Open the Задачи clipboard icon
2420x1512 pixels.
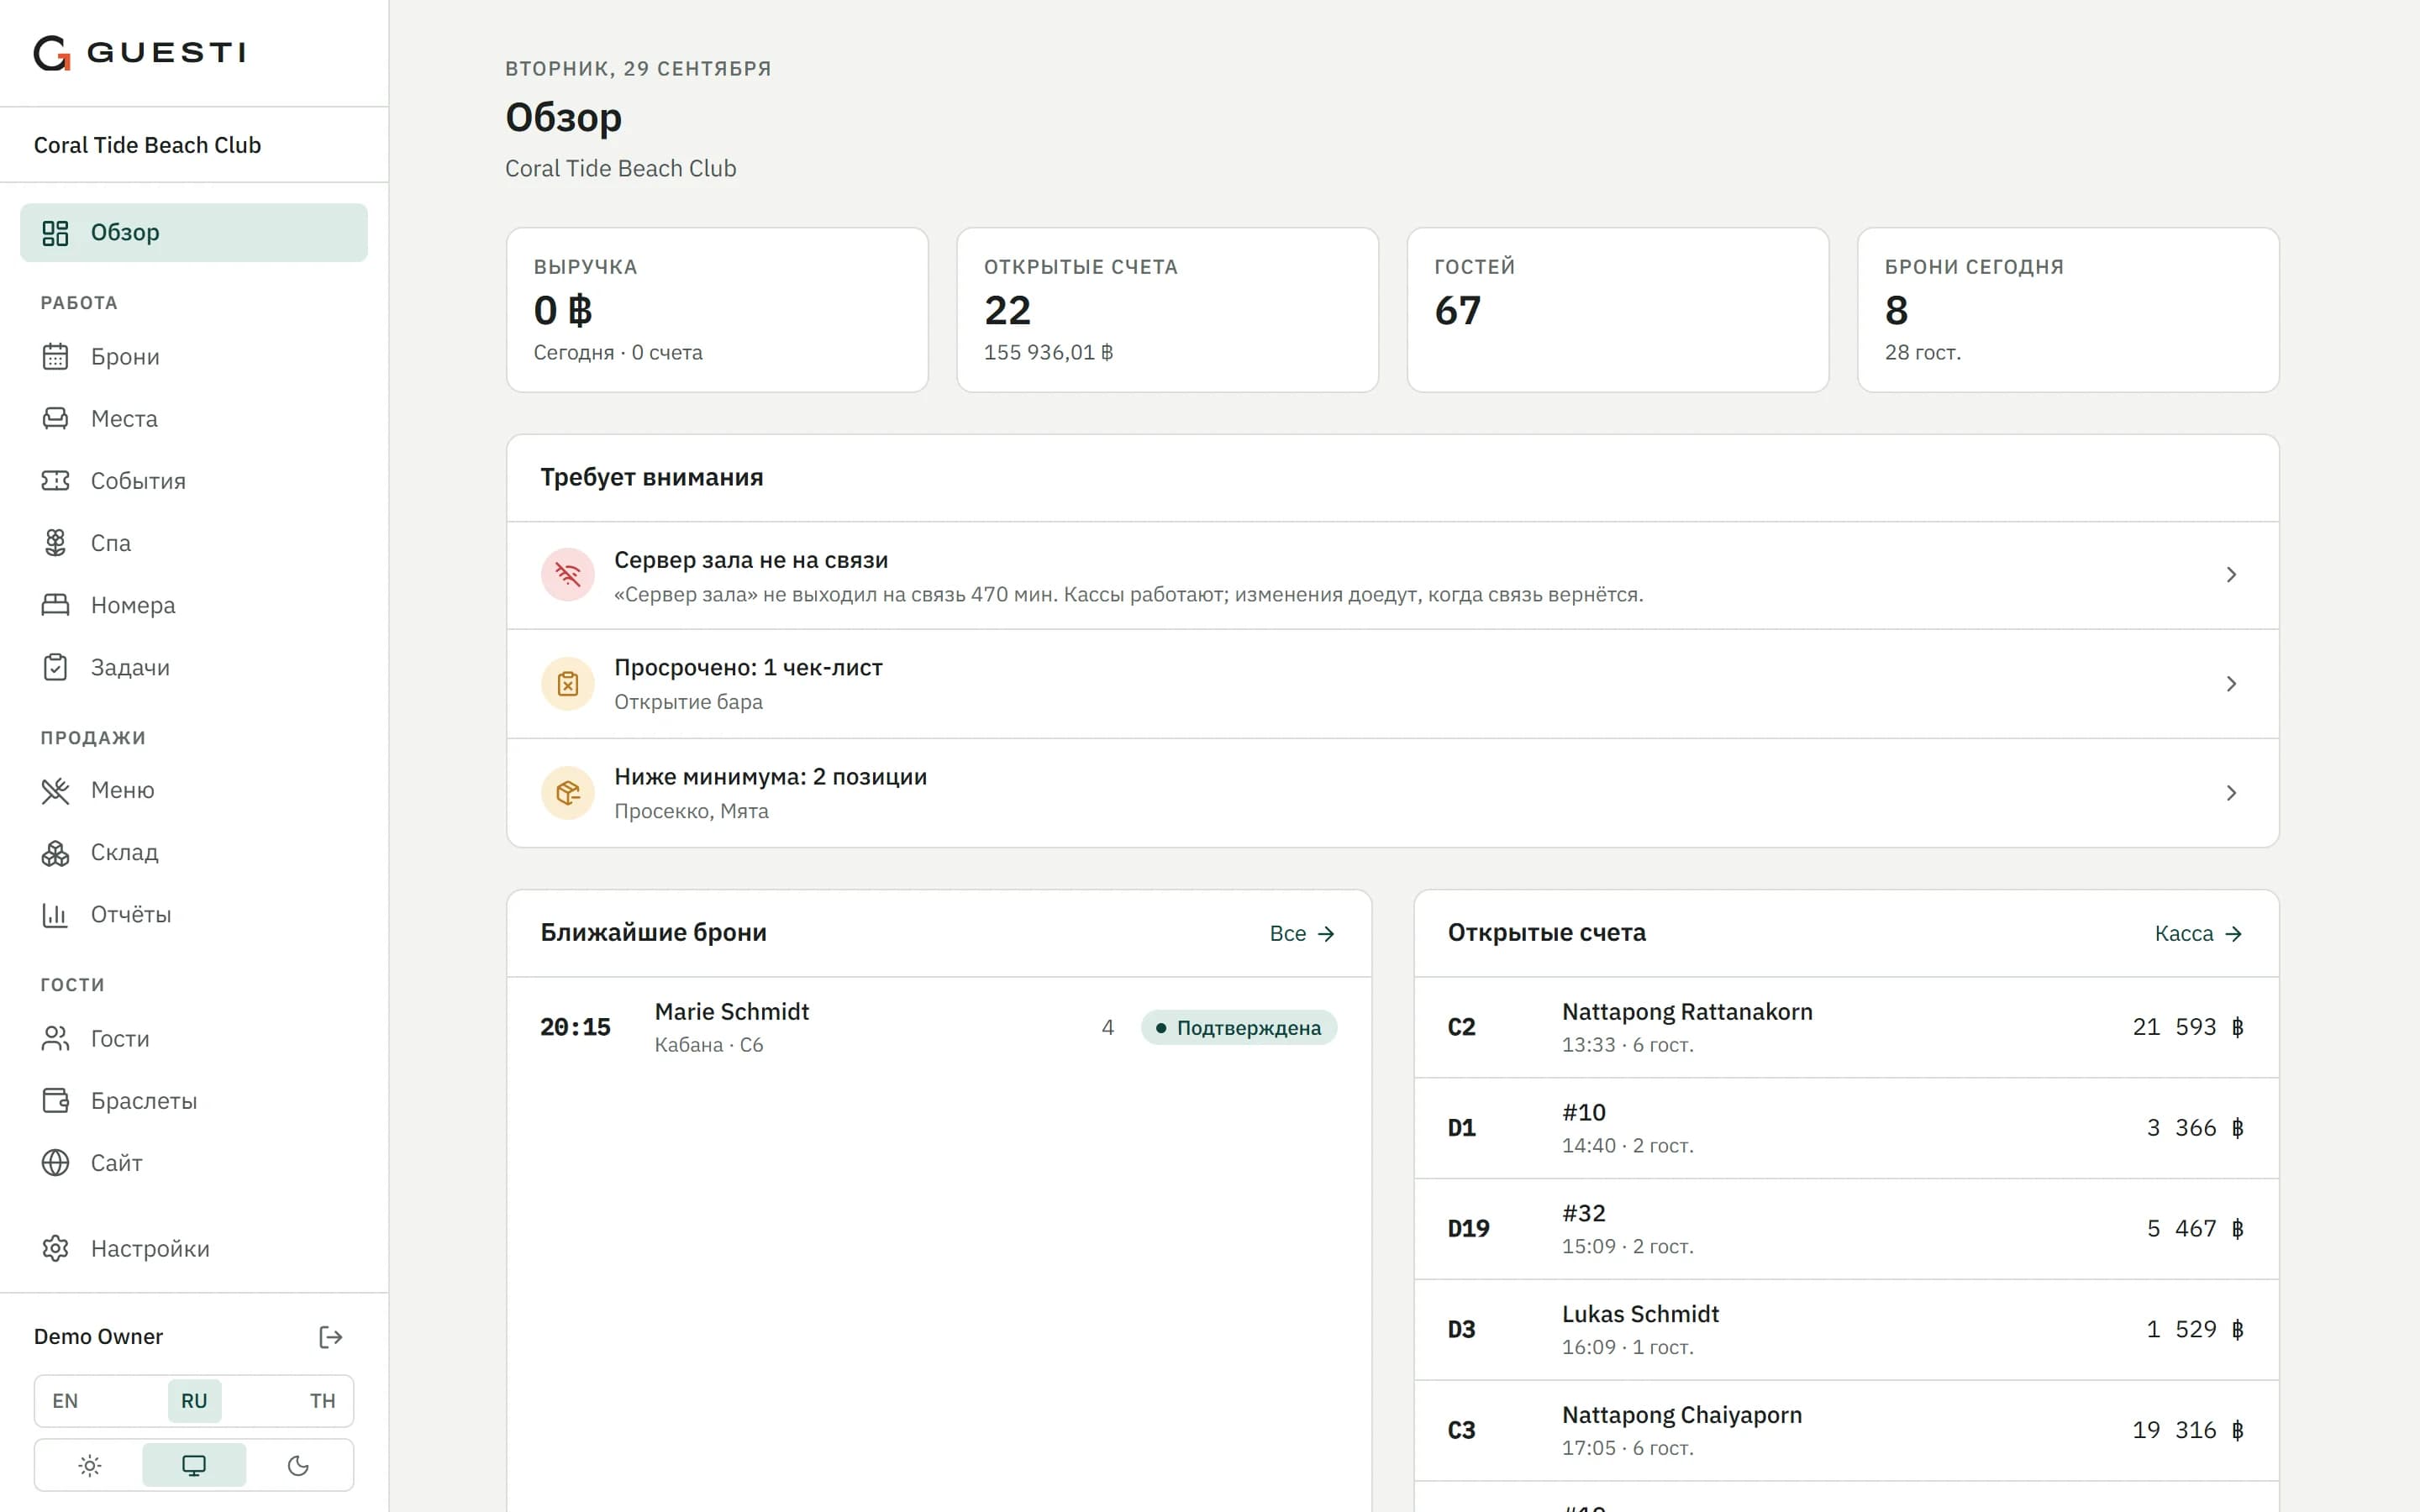(x=55, y=667)
